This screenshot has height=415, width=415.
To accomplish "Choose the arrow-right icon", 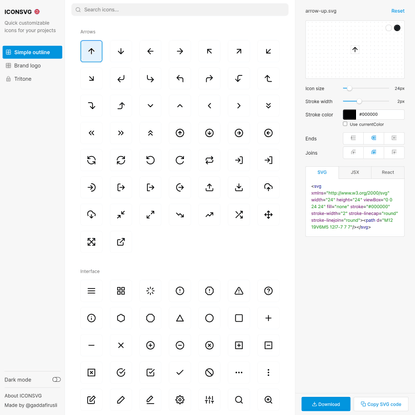I will (x=180, y=51).
